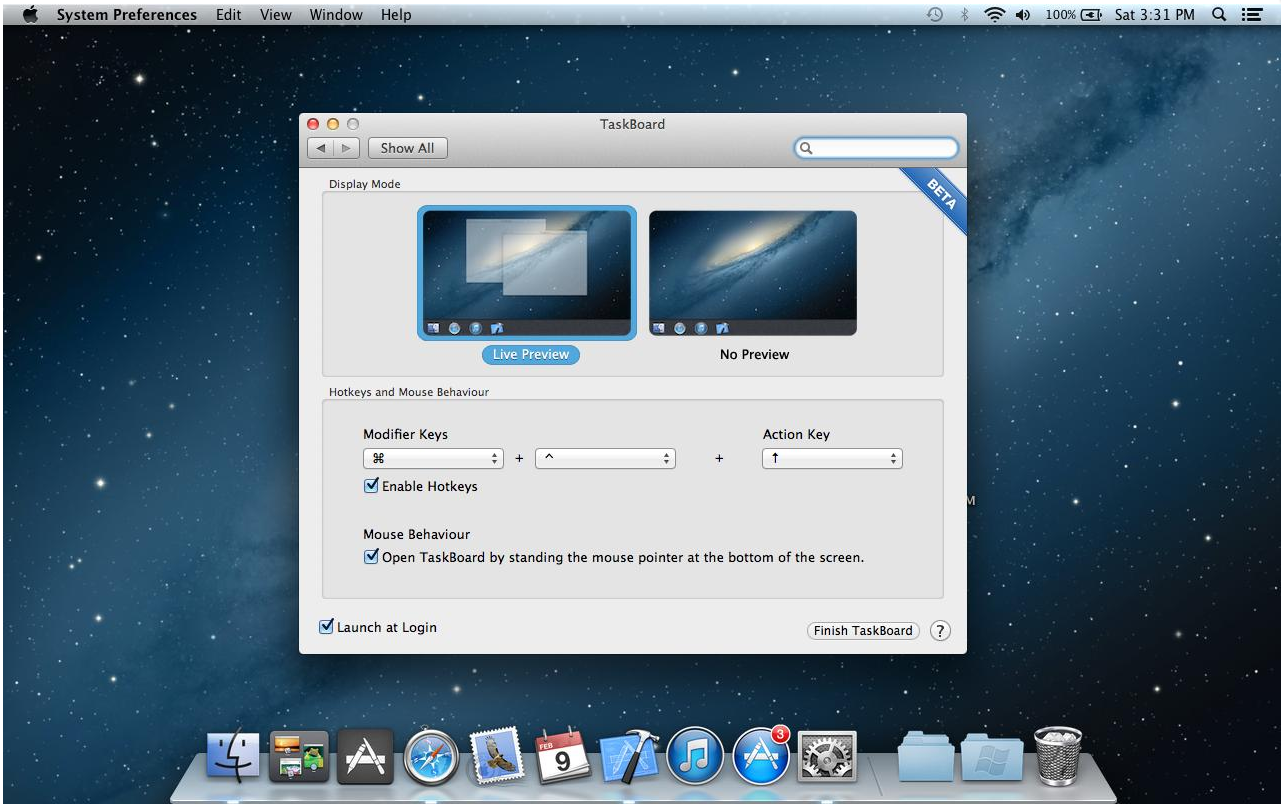Go back with the left arrow button
Image resolution: width=1281 pixels, height=804 pixels.
[320, 148]
